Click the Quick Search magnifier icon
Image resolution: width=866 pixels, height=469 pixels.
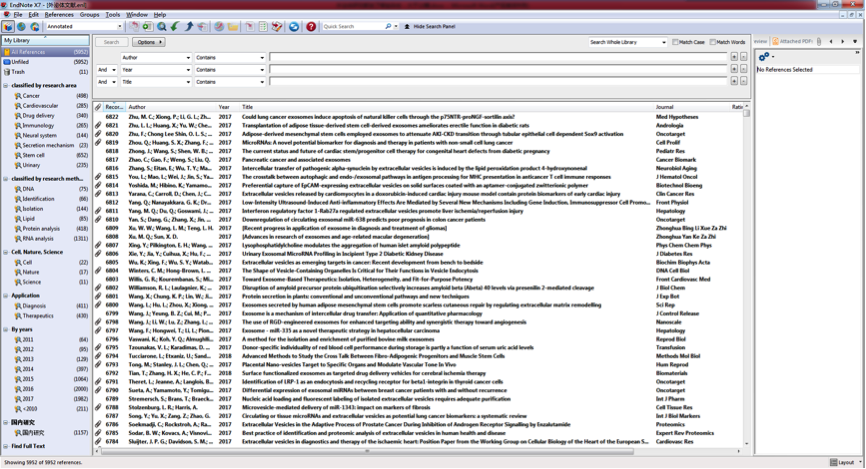point(388,27)
